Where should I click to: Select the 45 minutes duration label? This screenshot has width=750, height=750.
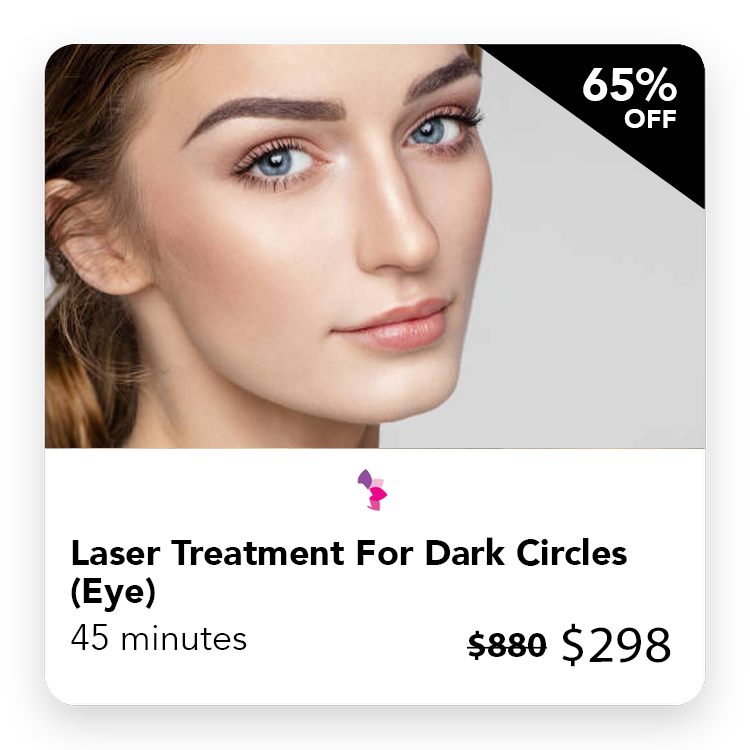pyautogui.click(x=159, y=638)
